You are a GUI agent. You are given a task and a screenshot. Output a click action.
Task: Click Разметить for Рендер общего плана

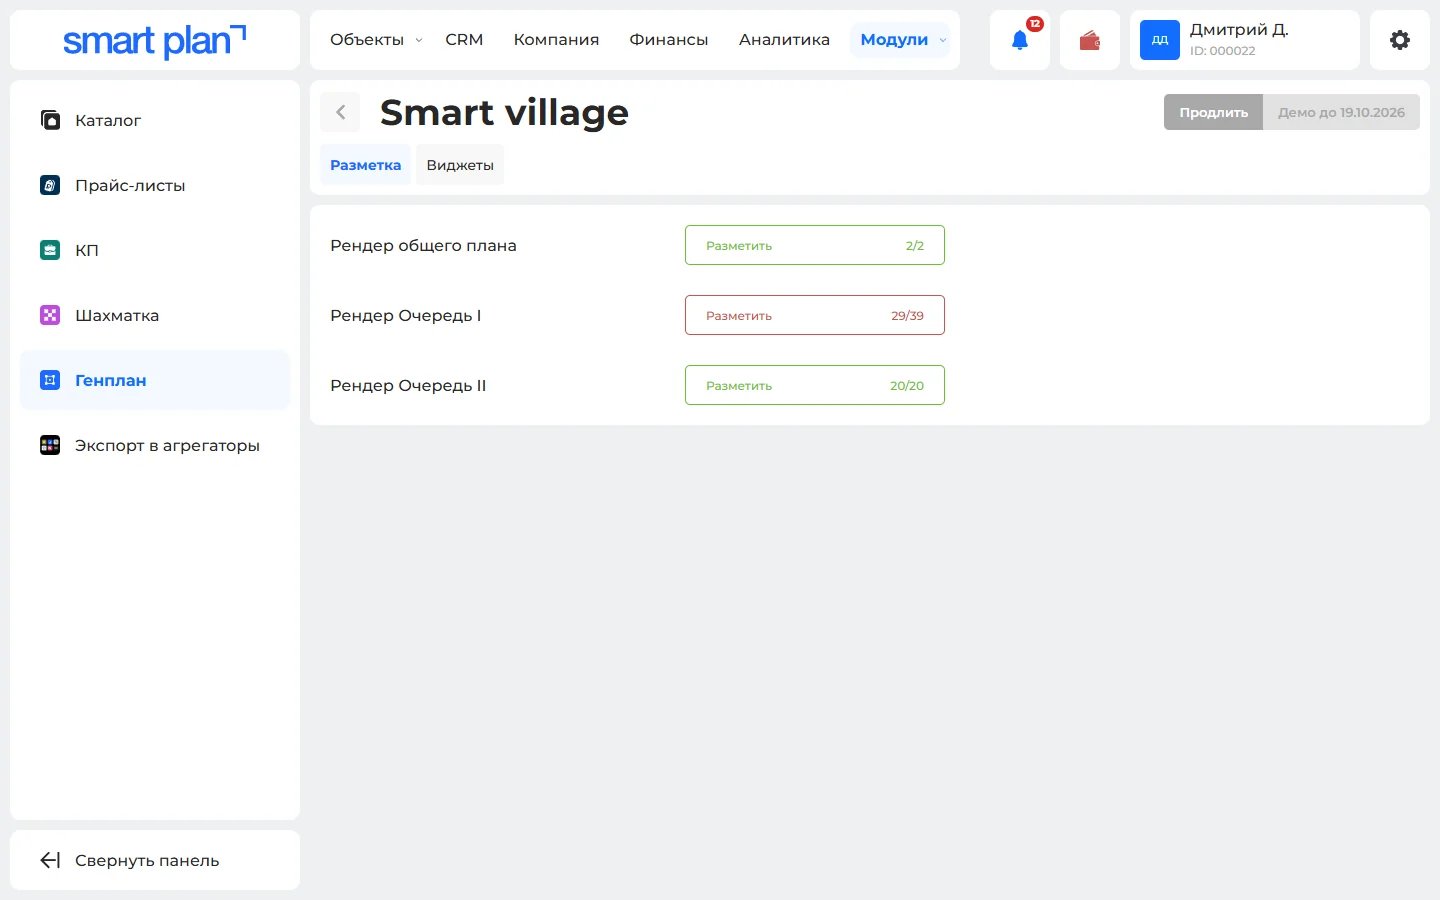815,245
